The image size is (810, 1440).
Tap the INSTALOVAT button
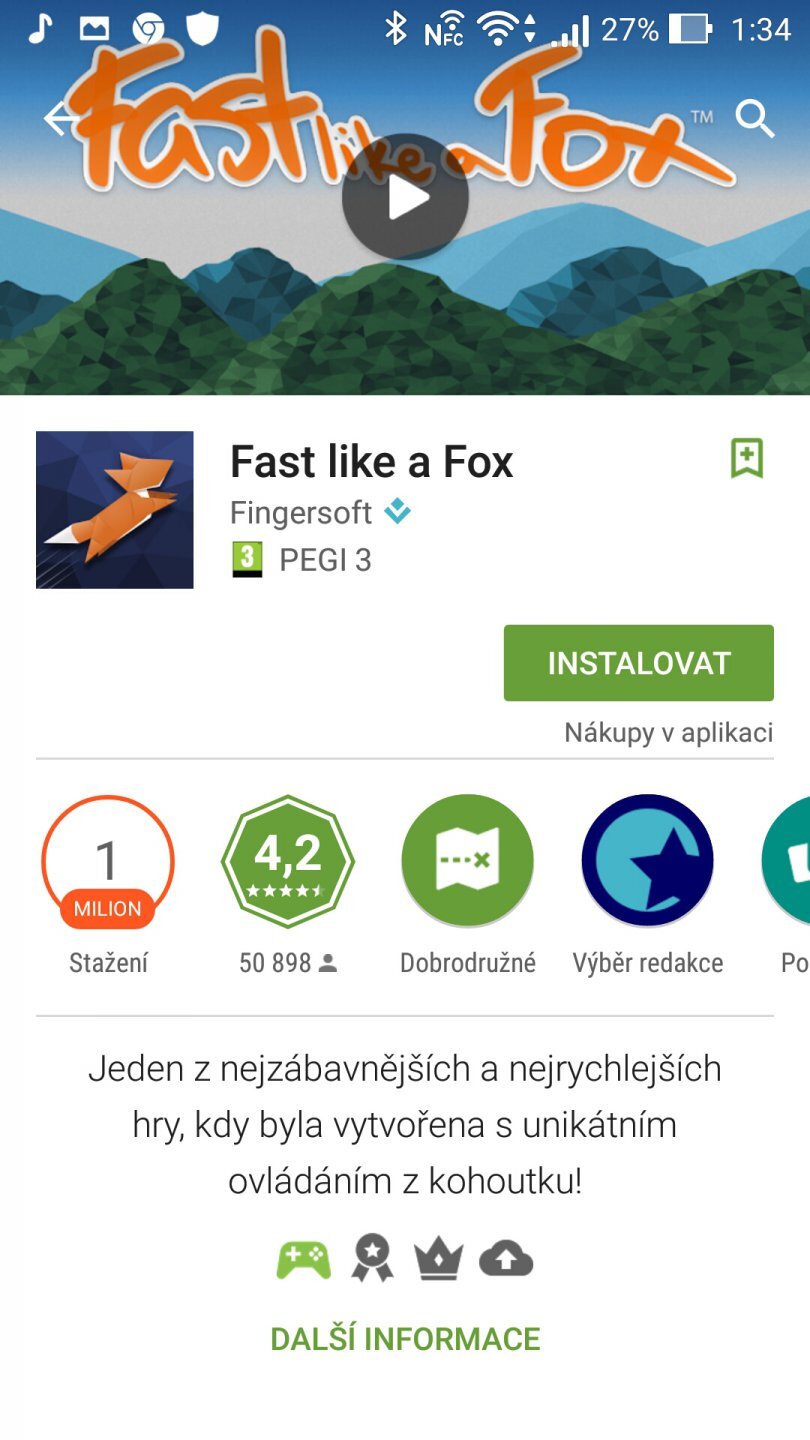639,663
